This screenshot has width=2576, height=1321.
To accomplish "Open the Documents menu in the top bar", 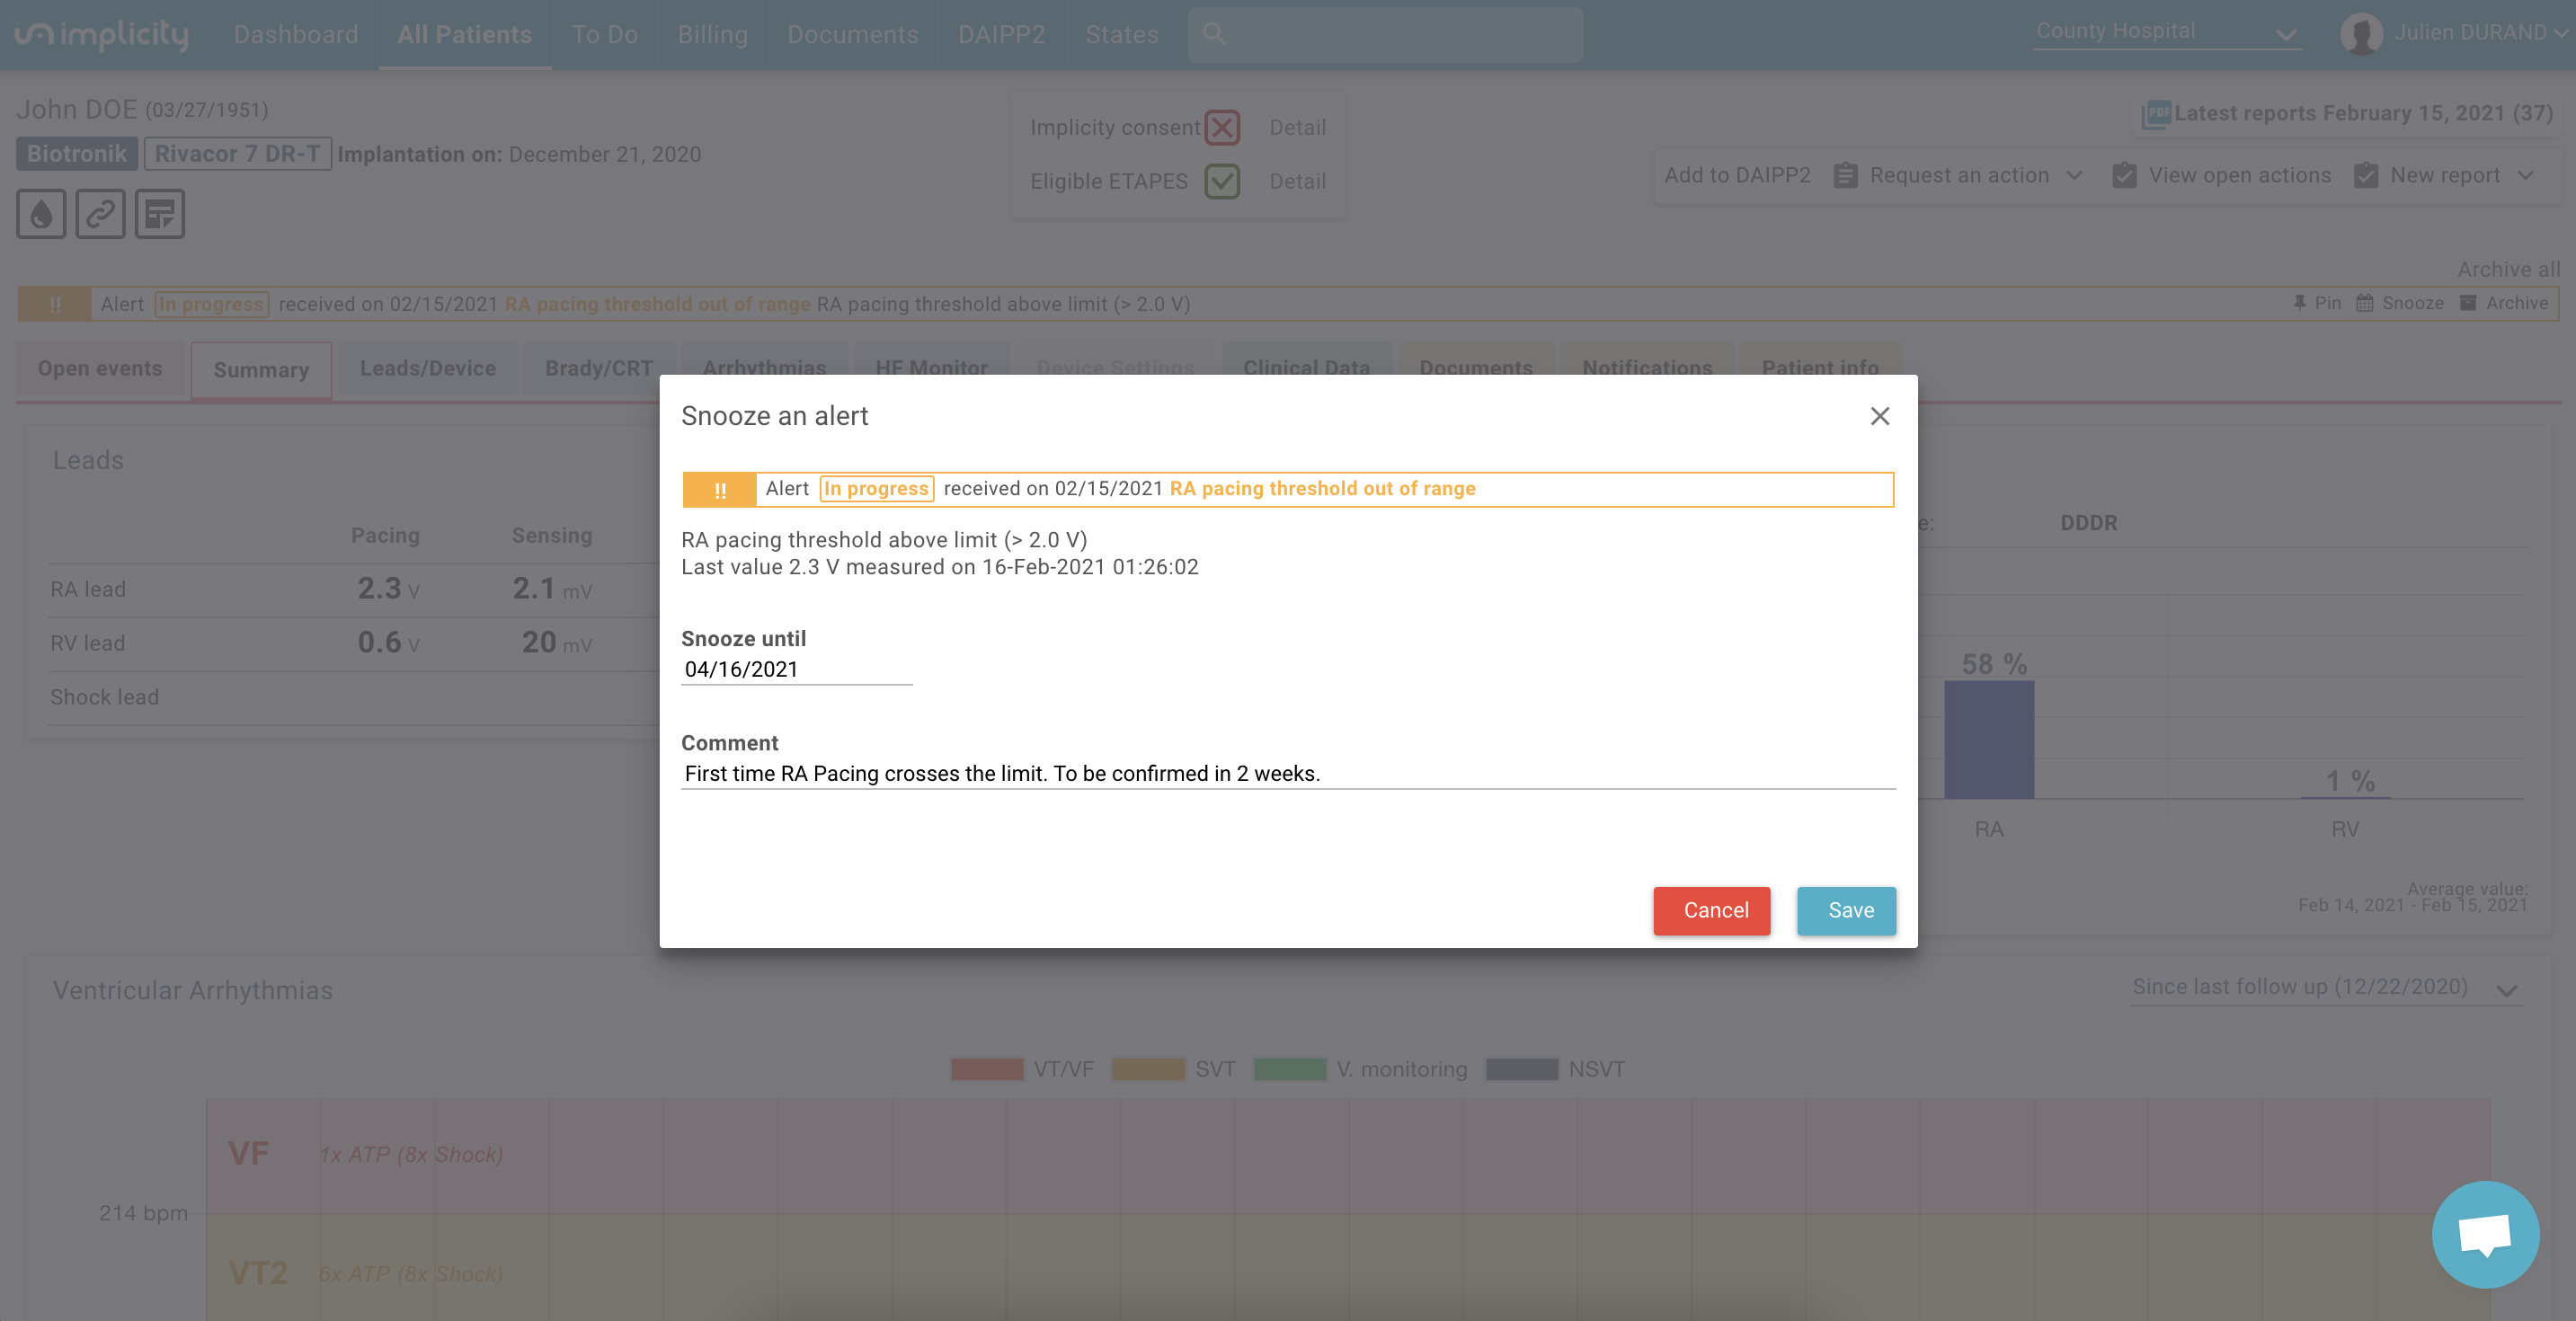I will coord(853,35).
